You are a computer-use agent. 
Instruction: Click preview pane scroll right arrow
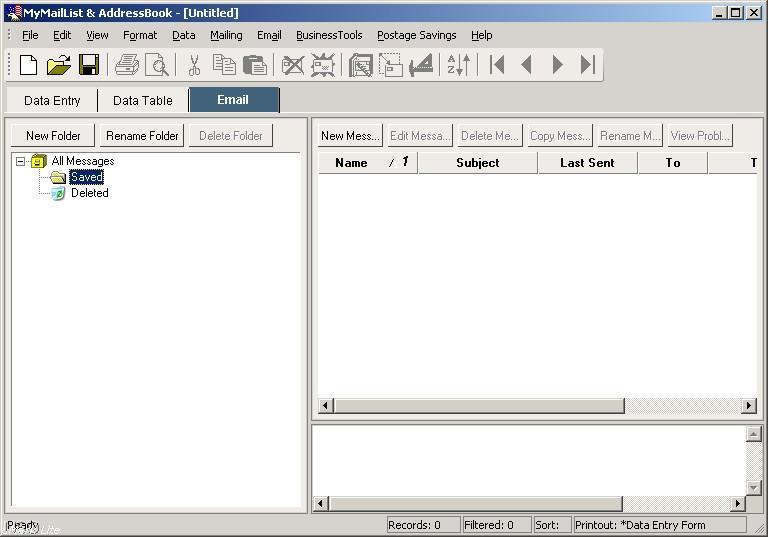tap(738, 503)
